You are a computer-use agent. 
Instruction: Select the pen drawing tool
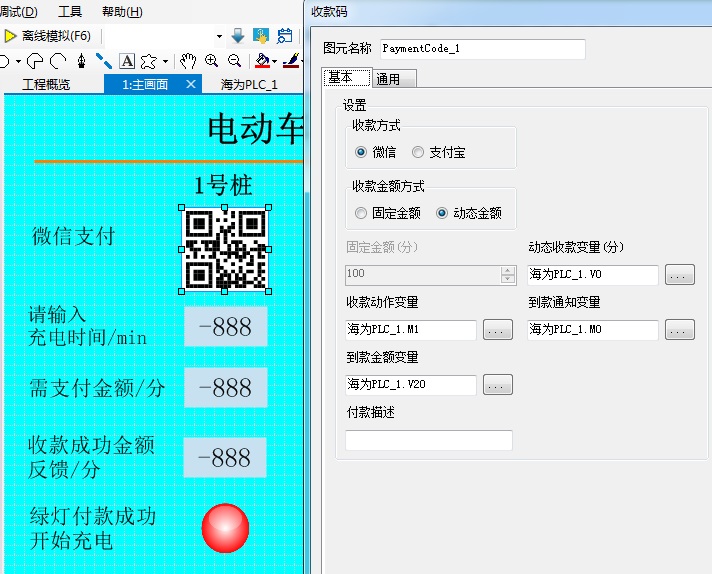80,61
